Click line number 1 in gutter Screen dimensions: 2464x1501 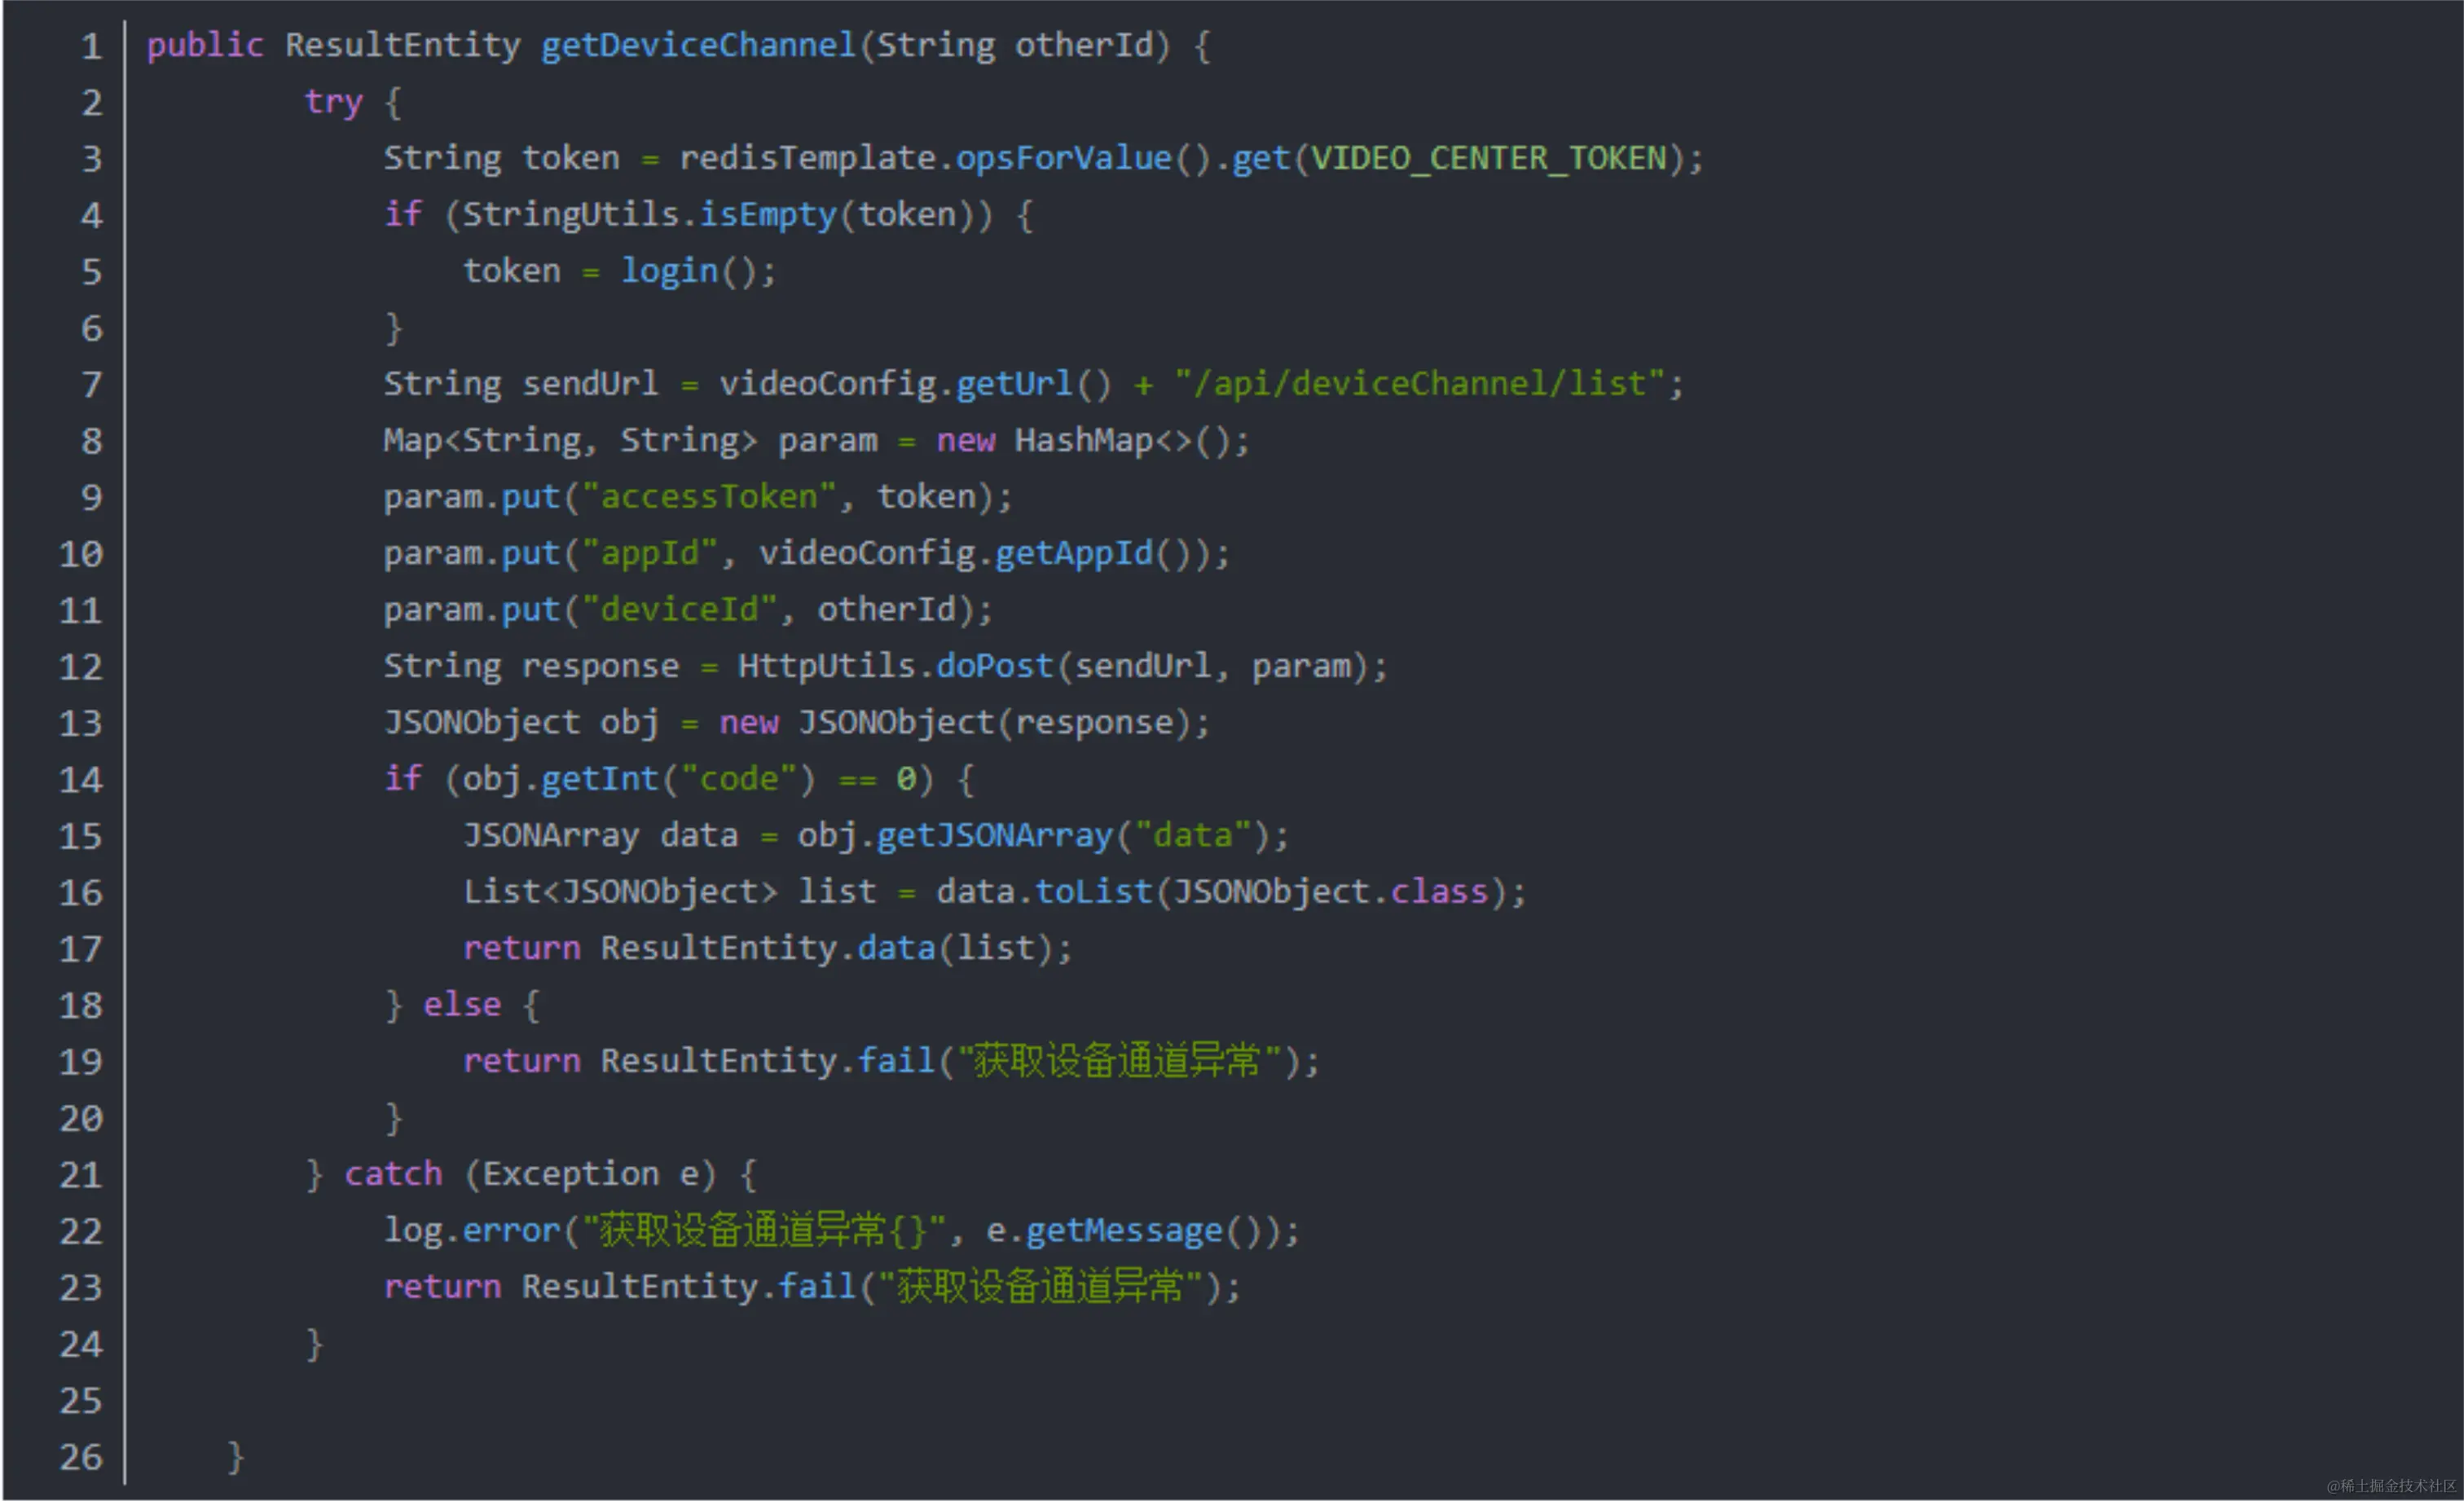point(91,46)
